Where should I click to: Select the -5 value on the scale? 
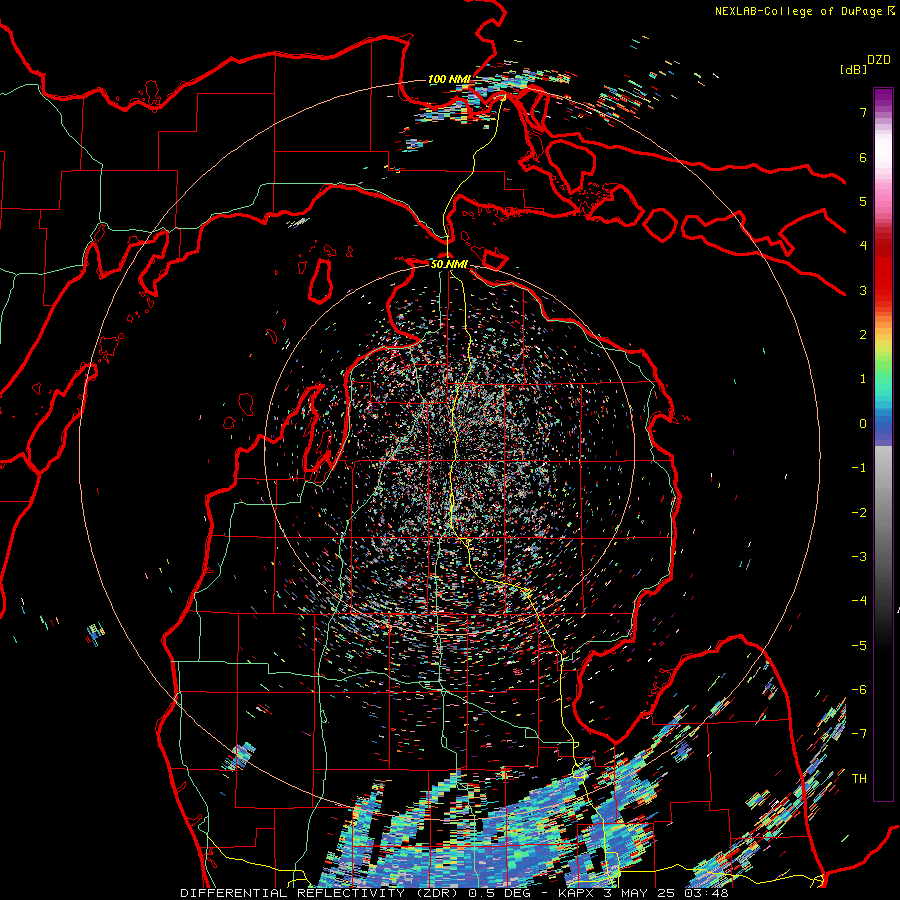(x=859, y=646)
